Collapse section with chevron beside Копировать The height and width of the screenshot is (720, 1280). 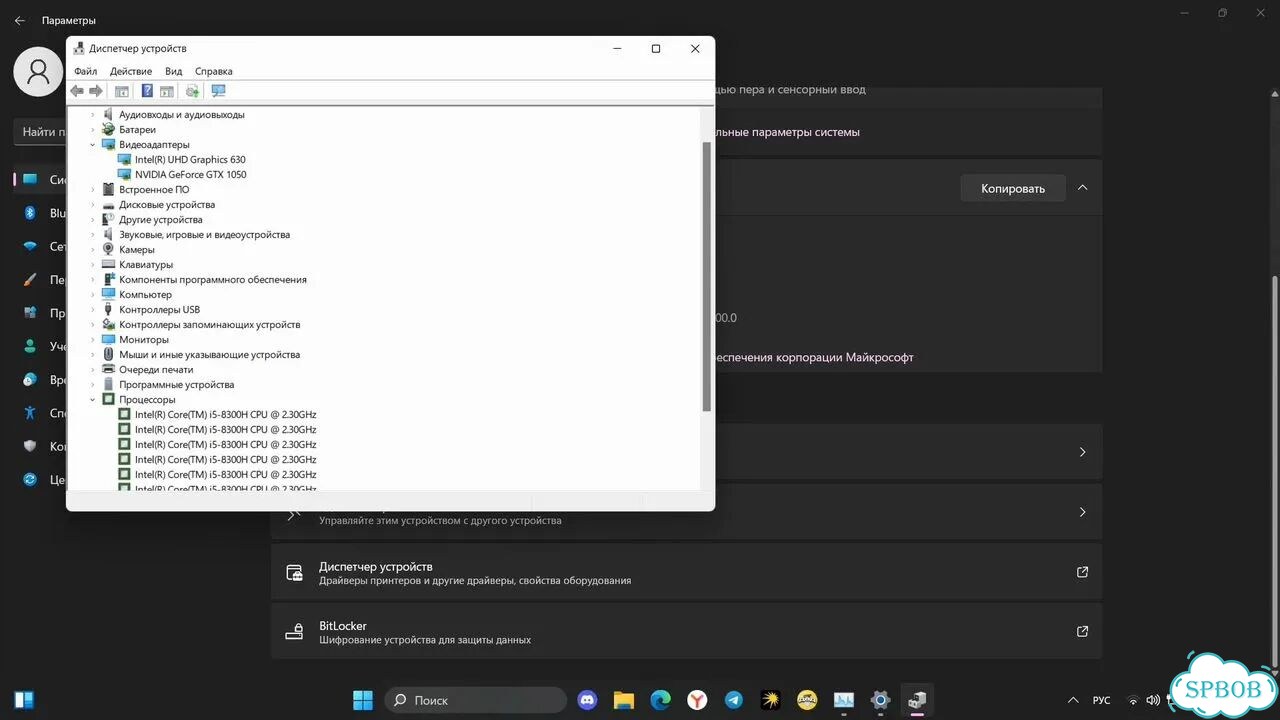(1083, 188)
